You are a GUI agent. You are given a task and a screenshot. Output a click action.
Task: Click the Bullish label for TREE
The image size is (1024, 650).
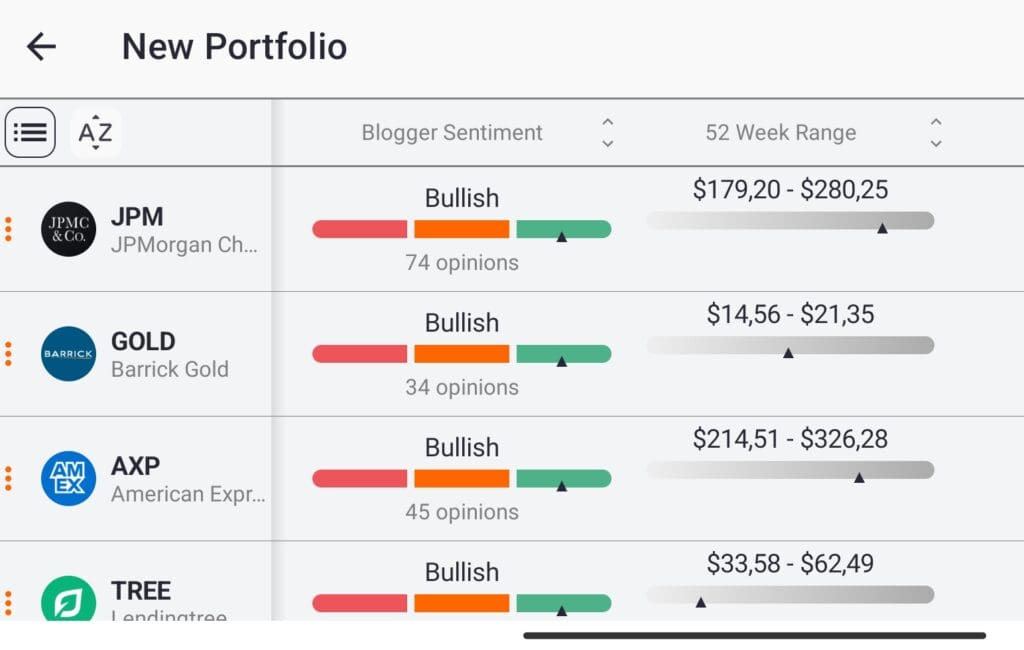[461, 571]
